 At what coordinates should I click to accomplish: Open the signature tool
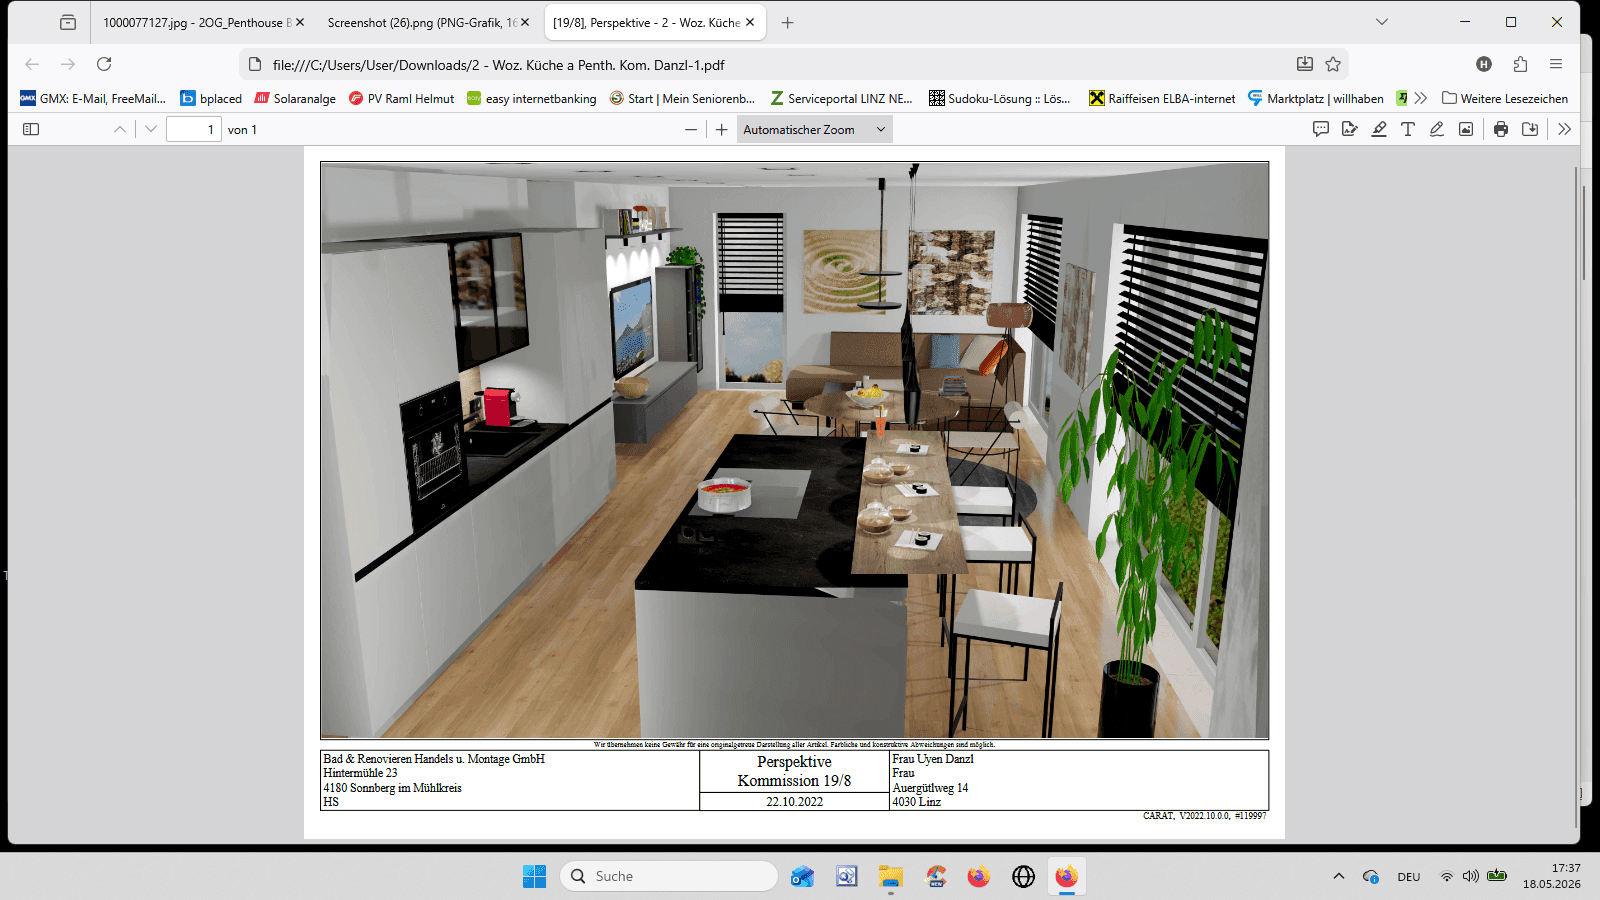tap(1350, 129)
